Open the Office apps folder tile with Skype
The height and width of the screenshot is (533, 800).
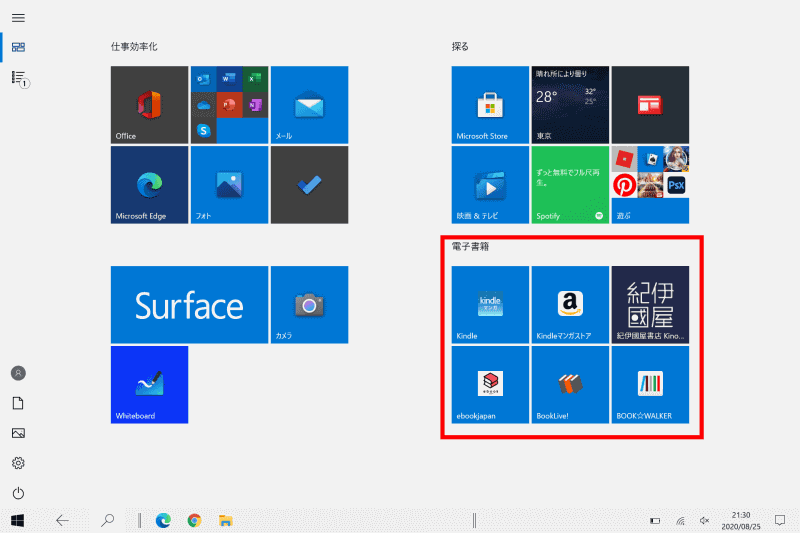tap(230, 105)
